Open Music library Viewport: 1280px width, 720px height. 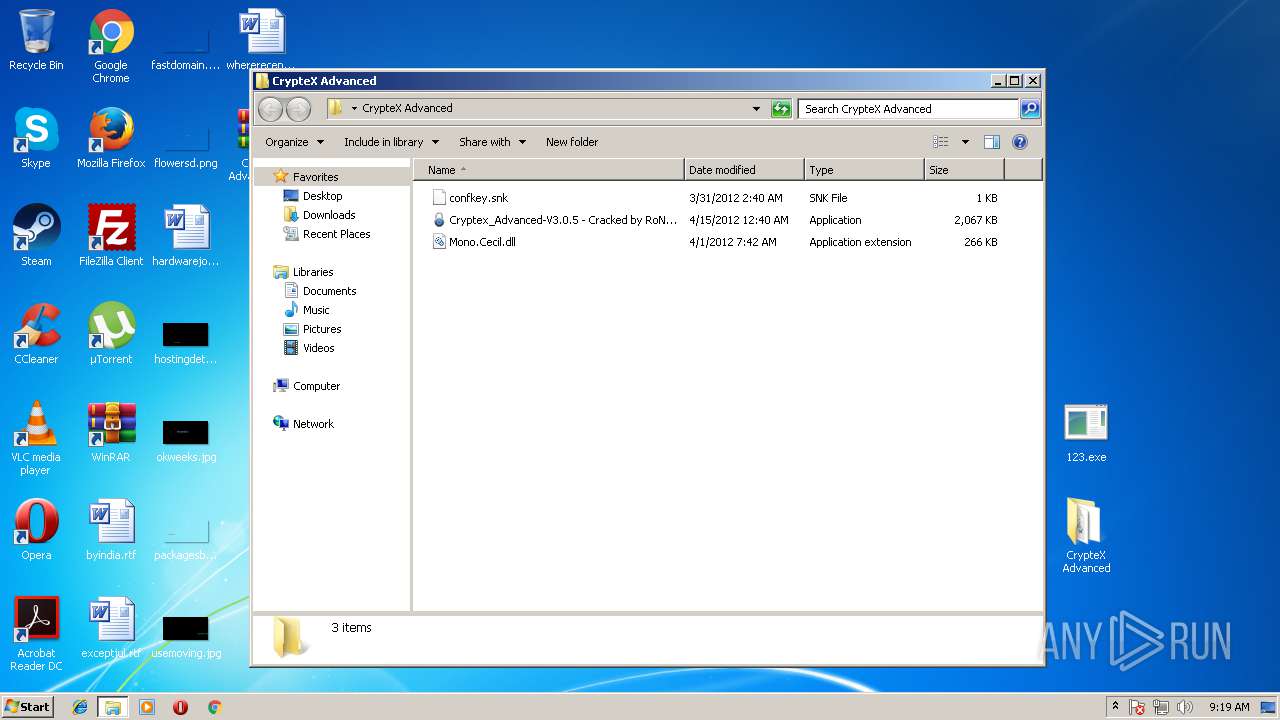pos(316,310)
